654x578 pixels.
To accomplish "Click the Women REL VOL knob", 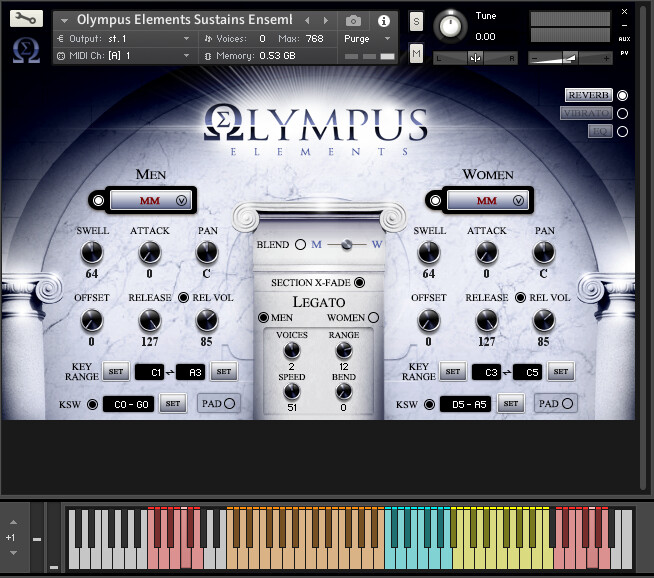I will pyautogui.click(x=544, y=320).
